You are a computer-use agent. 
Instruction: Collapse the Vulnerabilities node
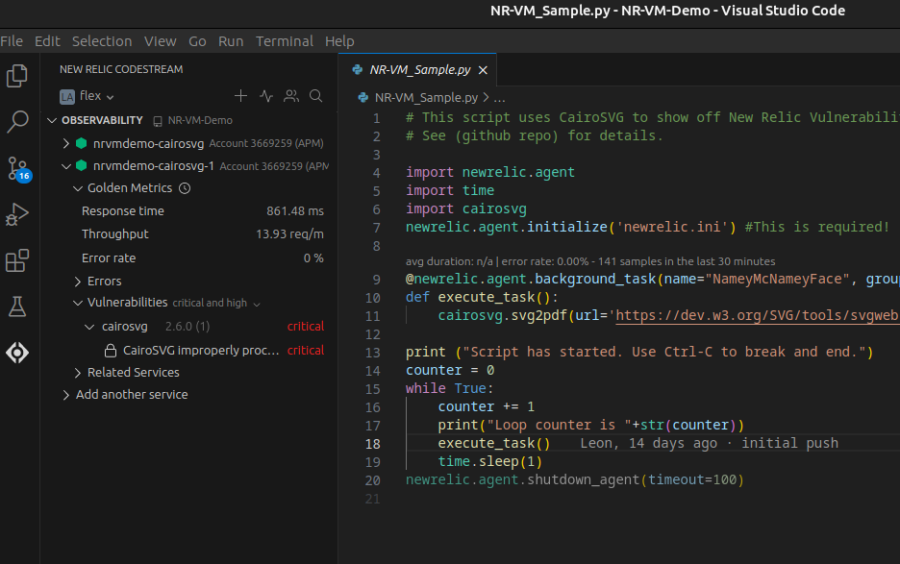77,303
